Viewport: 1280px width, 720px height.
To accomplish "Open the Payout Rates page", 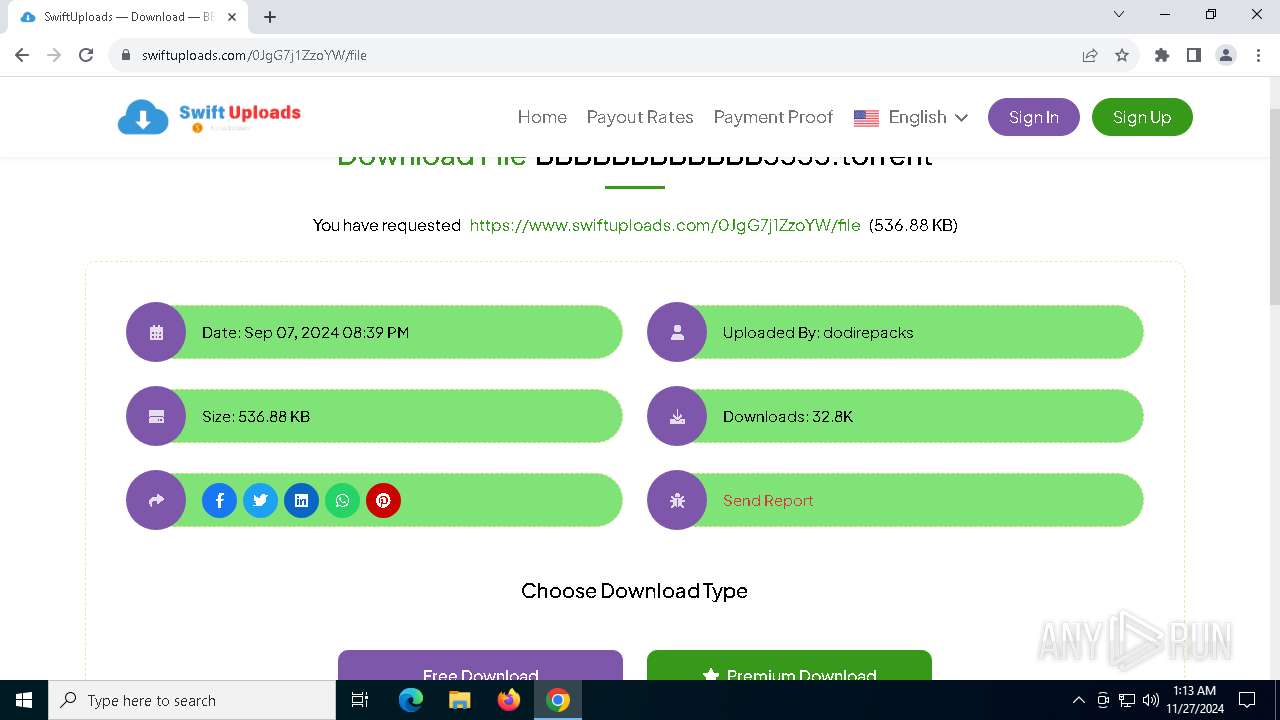I will 640,117.
